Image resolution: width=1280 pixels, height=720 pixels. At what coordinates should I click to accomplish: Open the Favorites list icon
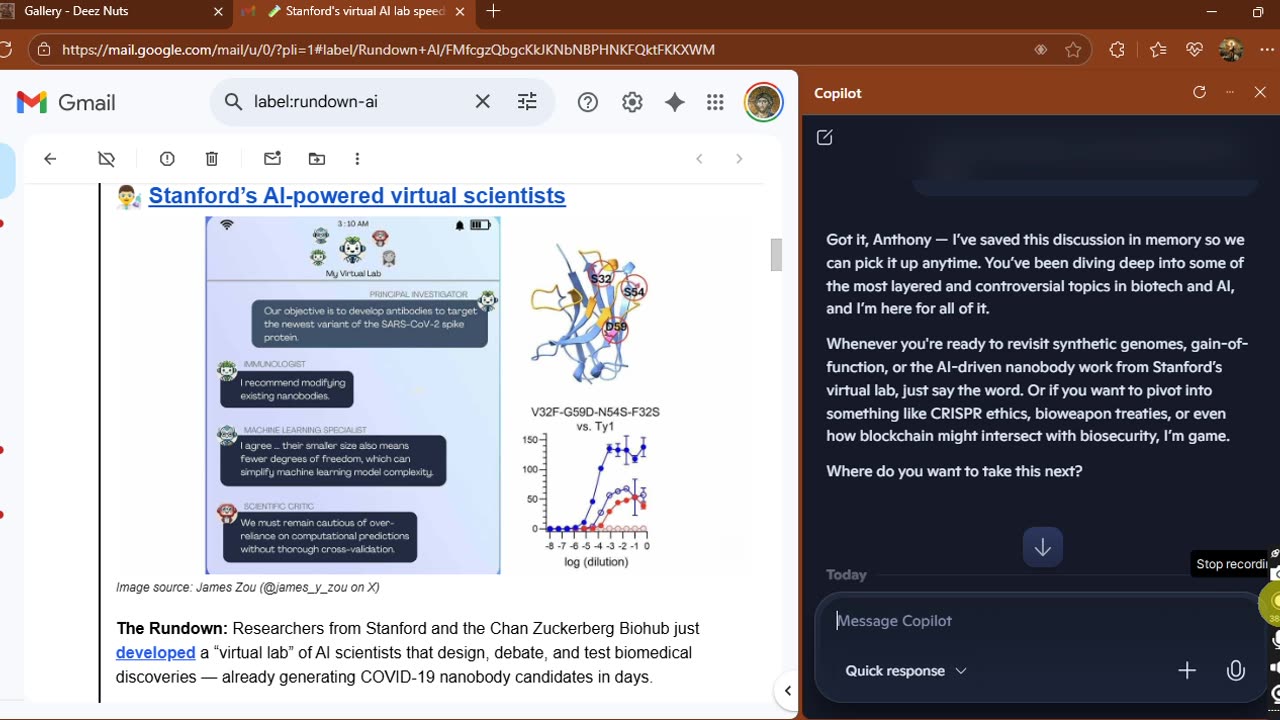(x=1158, y=50)
